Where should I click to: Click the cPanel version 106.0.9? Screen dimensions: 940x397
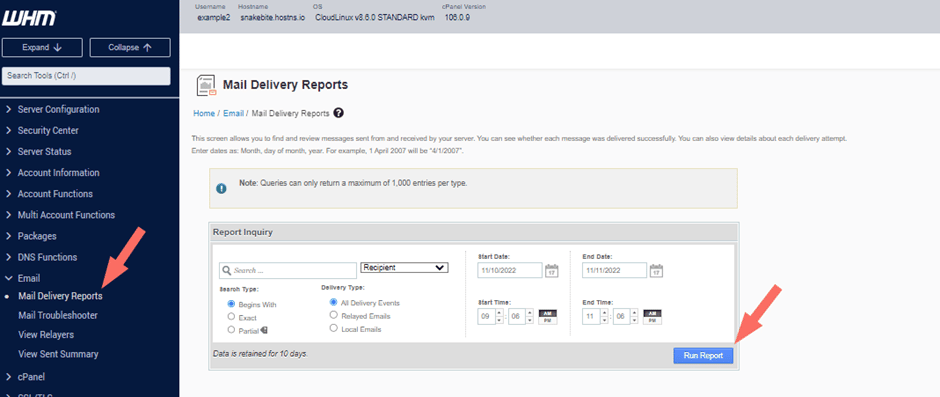click(x=457, y=17)
